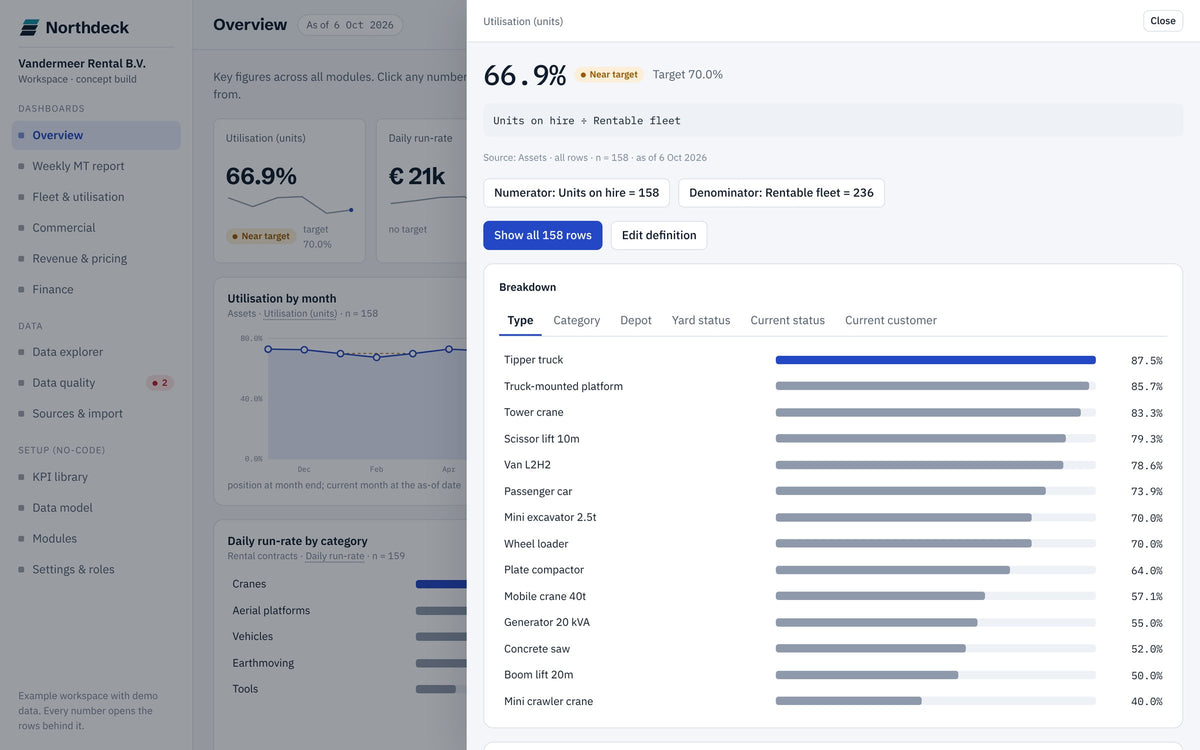The width and height of the screenshot is (1200, 750).
Task: Click the Data quality alert badge showing 2
Action: [159, 383]
